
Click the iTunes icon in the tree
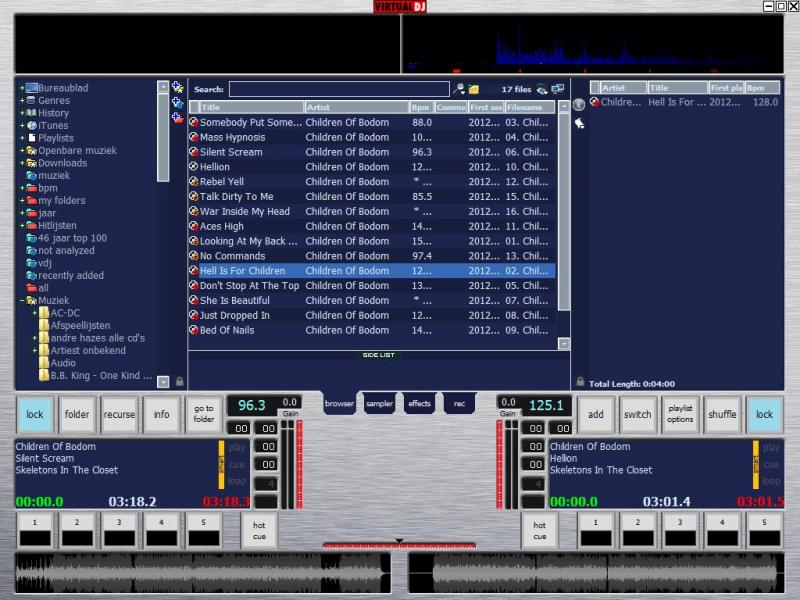click(x=32, y=126)
